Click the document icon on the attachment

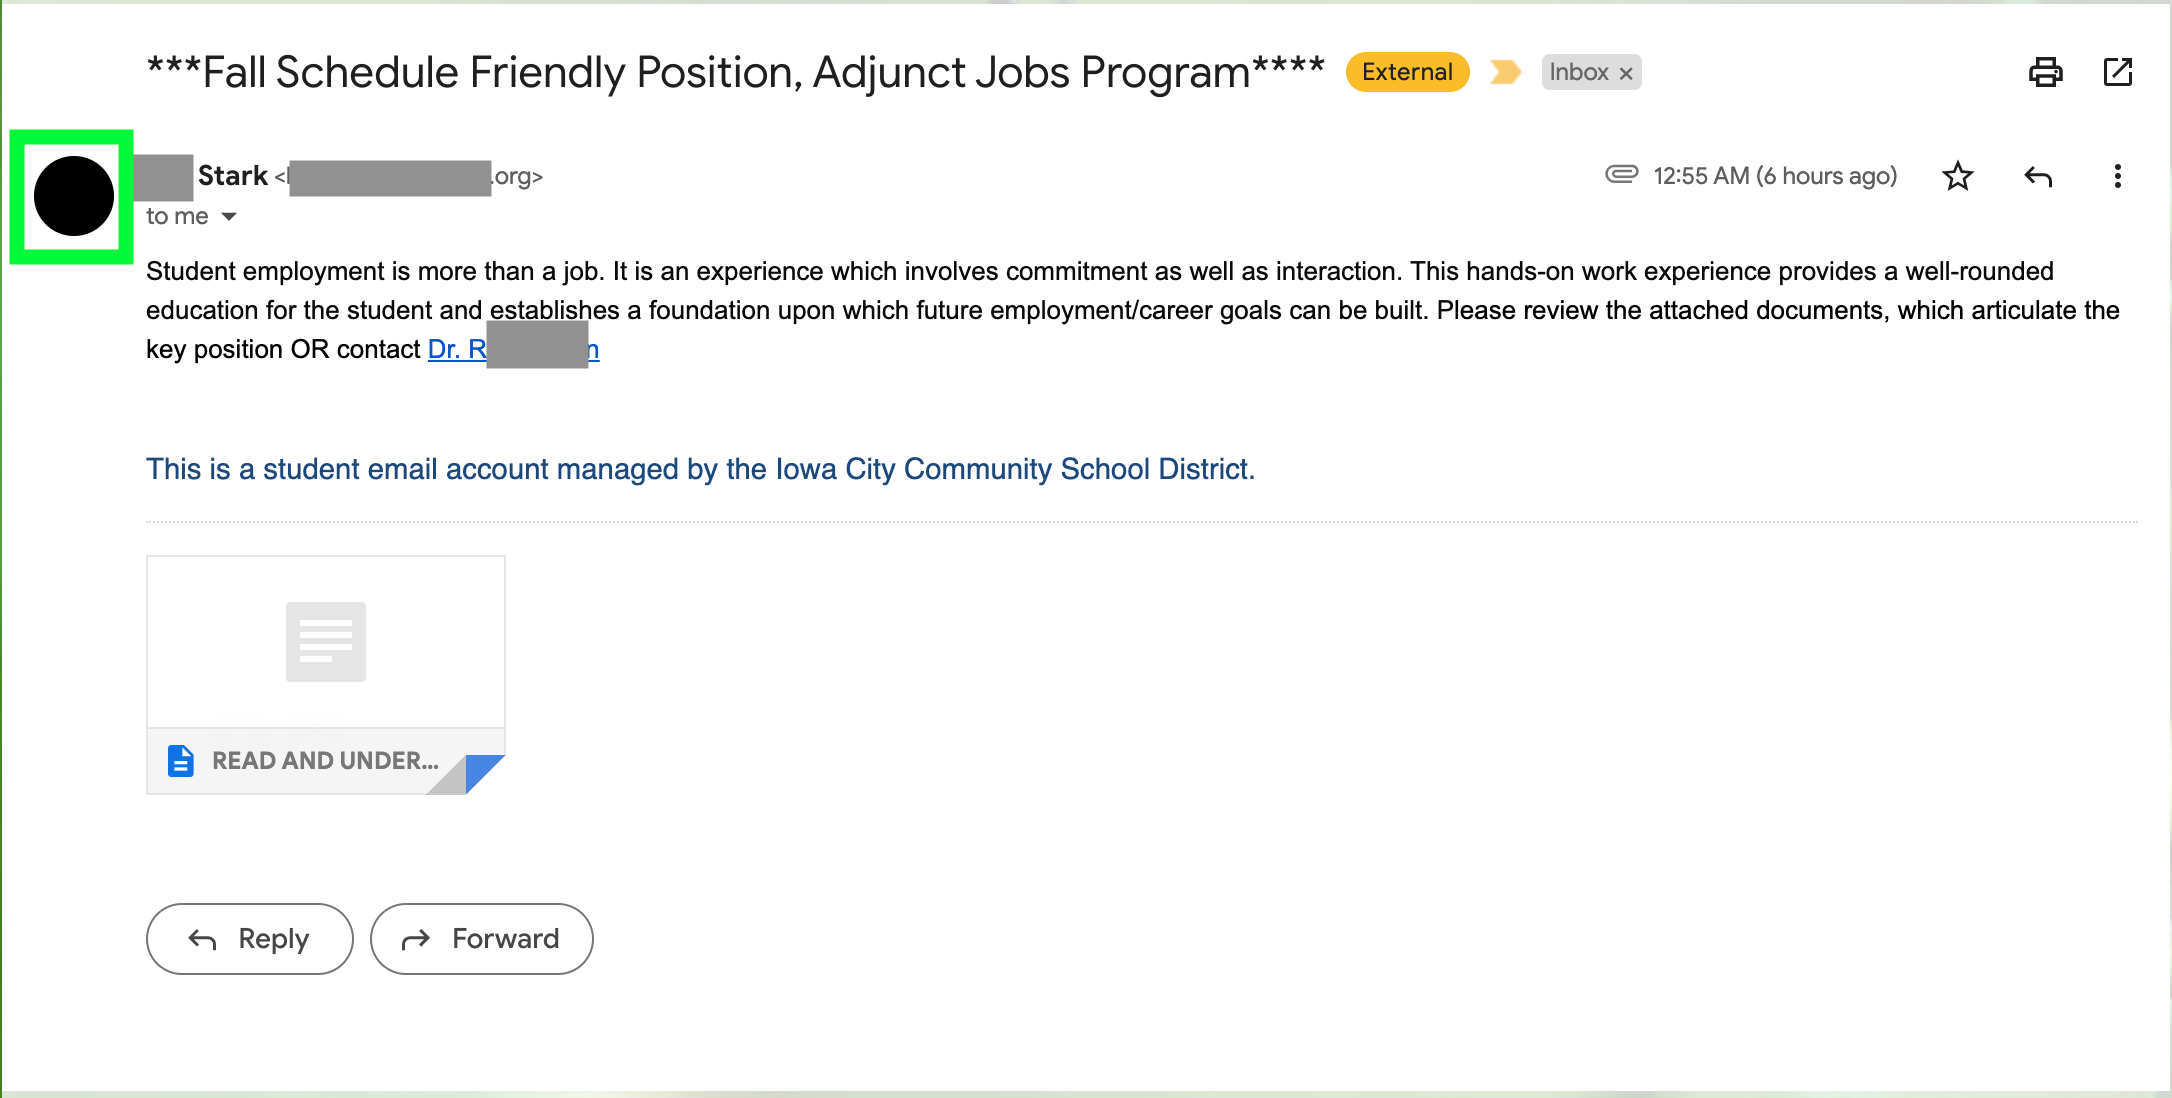181,761
